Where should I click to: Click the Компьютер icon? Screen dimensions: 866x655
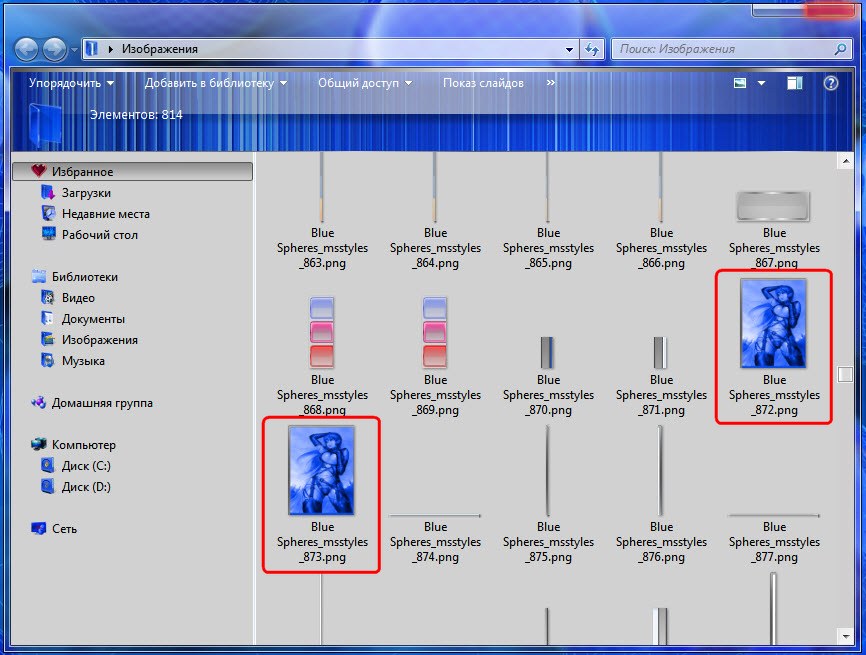(39, 443)
